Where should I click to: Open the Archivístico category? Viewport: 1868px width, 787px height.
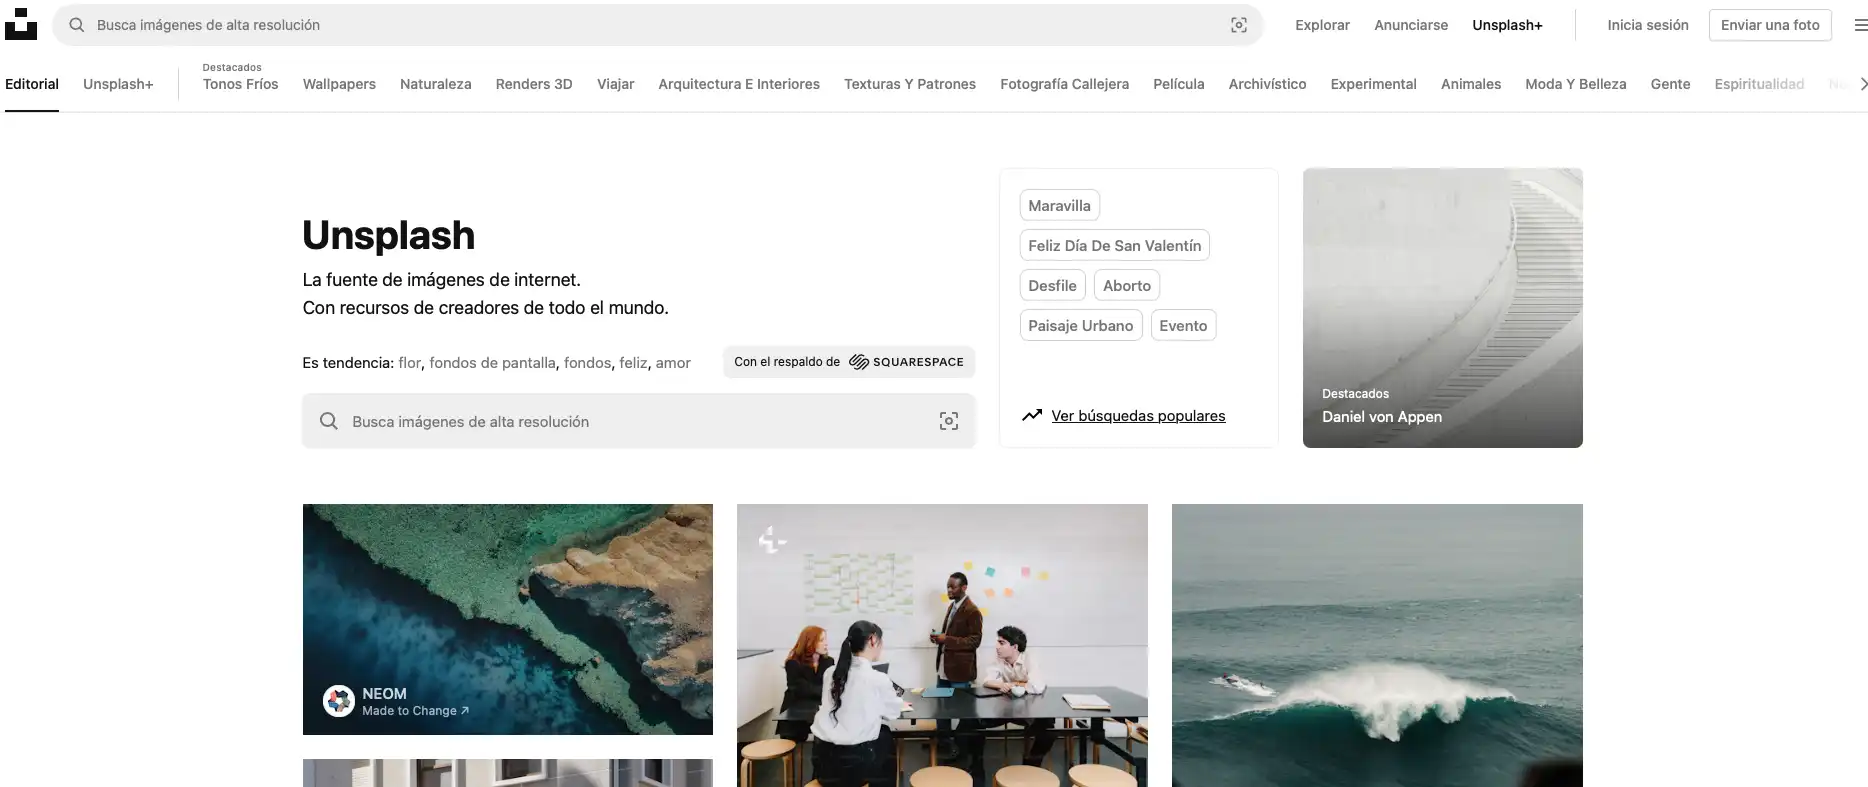1267,84
